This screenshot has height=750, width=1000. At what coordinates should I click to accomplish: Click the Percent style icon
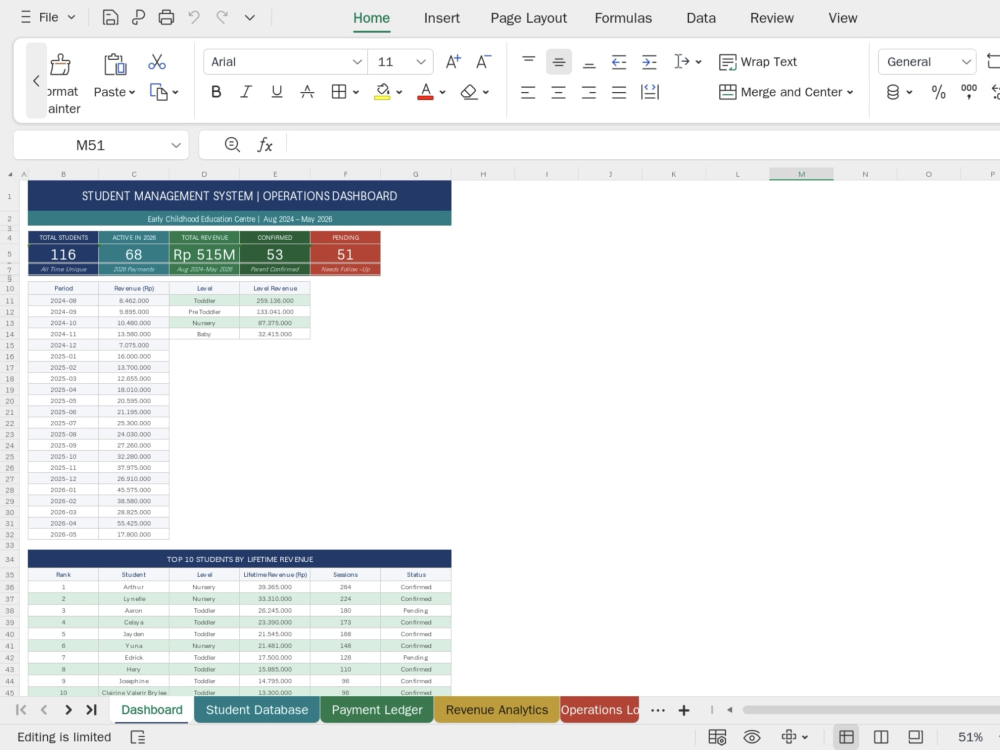(x=938, y=92)
